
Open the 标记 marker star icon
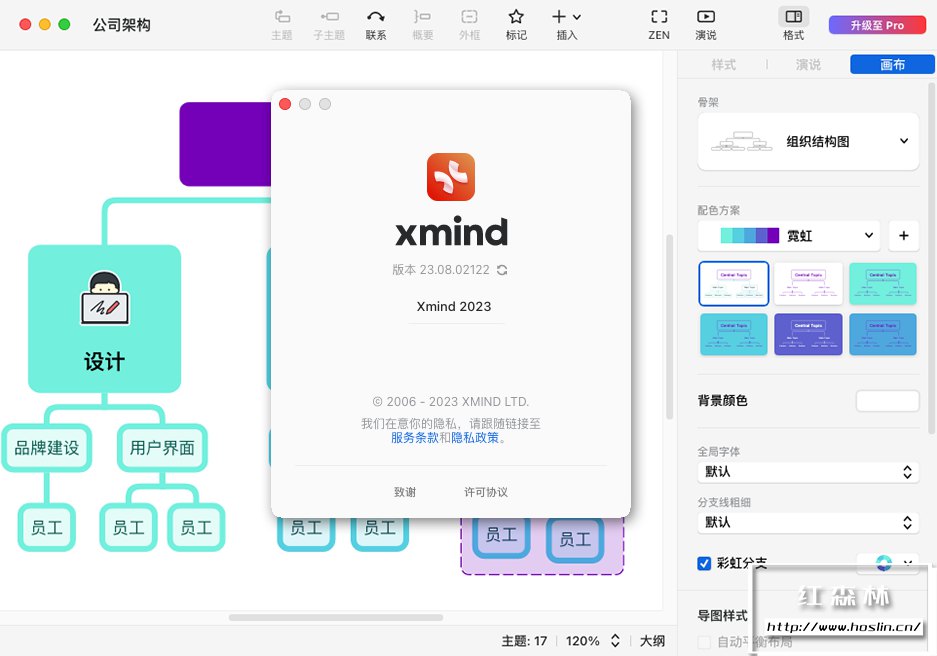coord(516,17)
